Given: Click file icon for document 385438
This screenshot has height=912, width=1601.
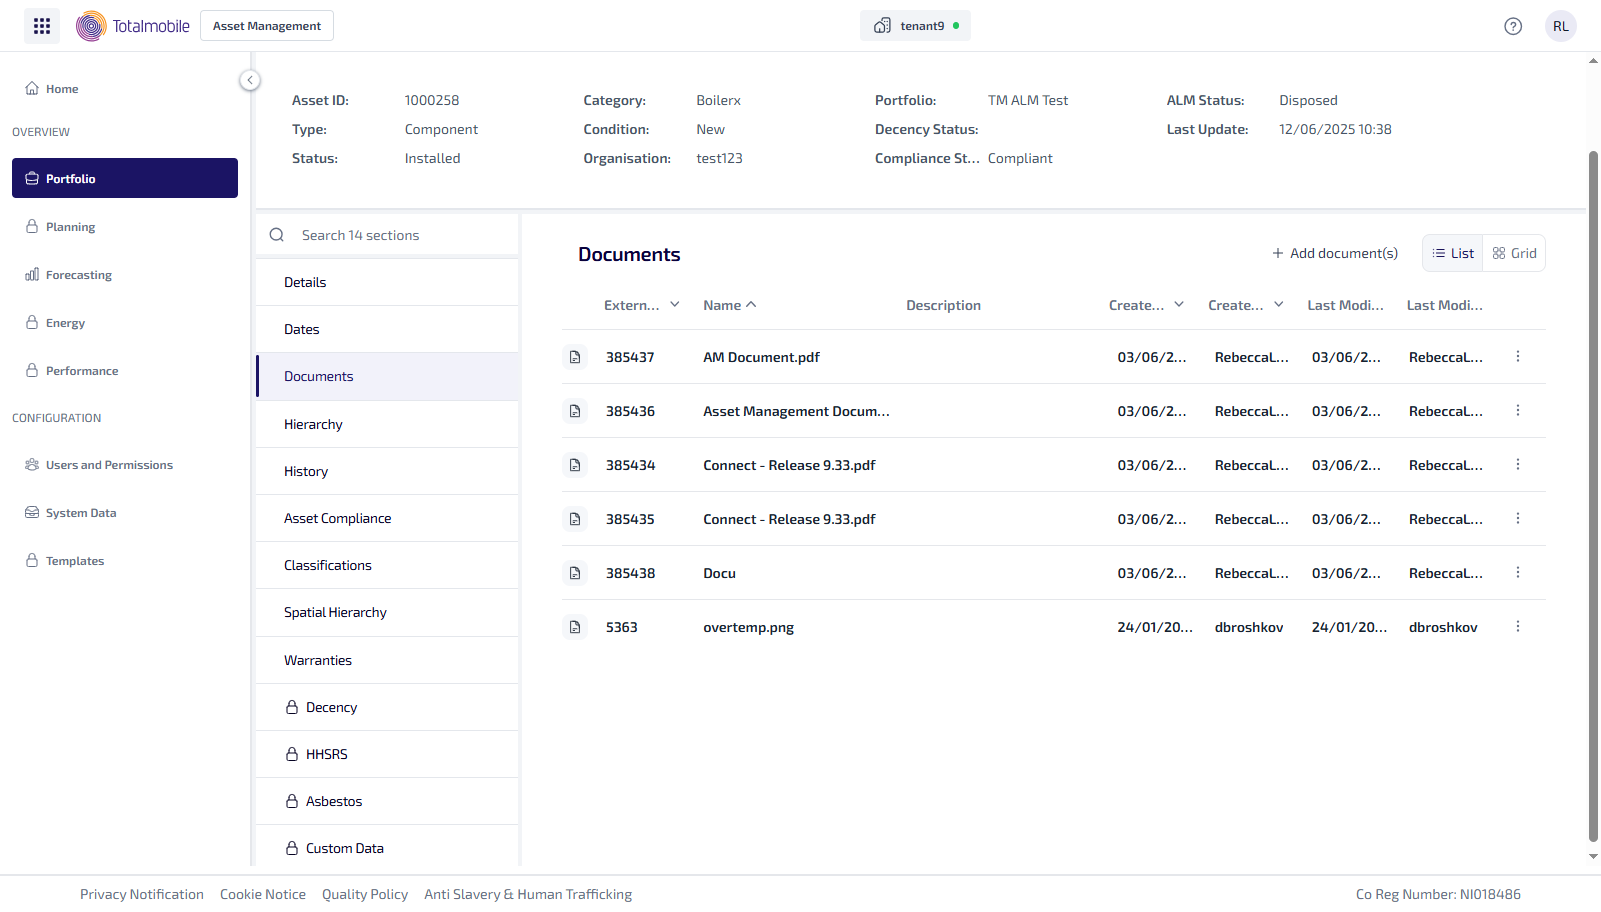Looking at the screenshot, I should click(x=575, y=573).
